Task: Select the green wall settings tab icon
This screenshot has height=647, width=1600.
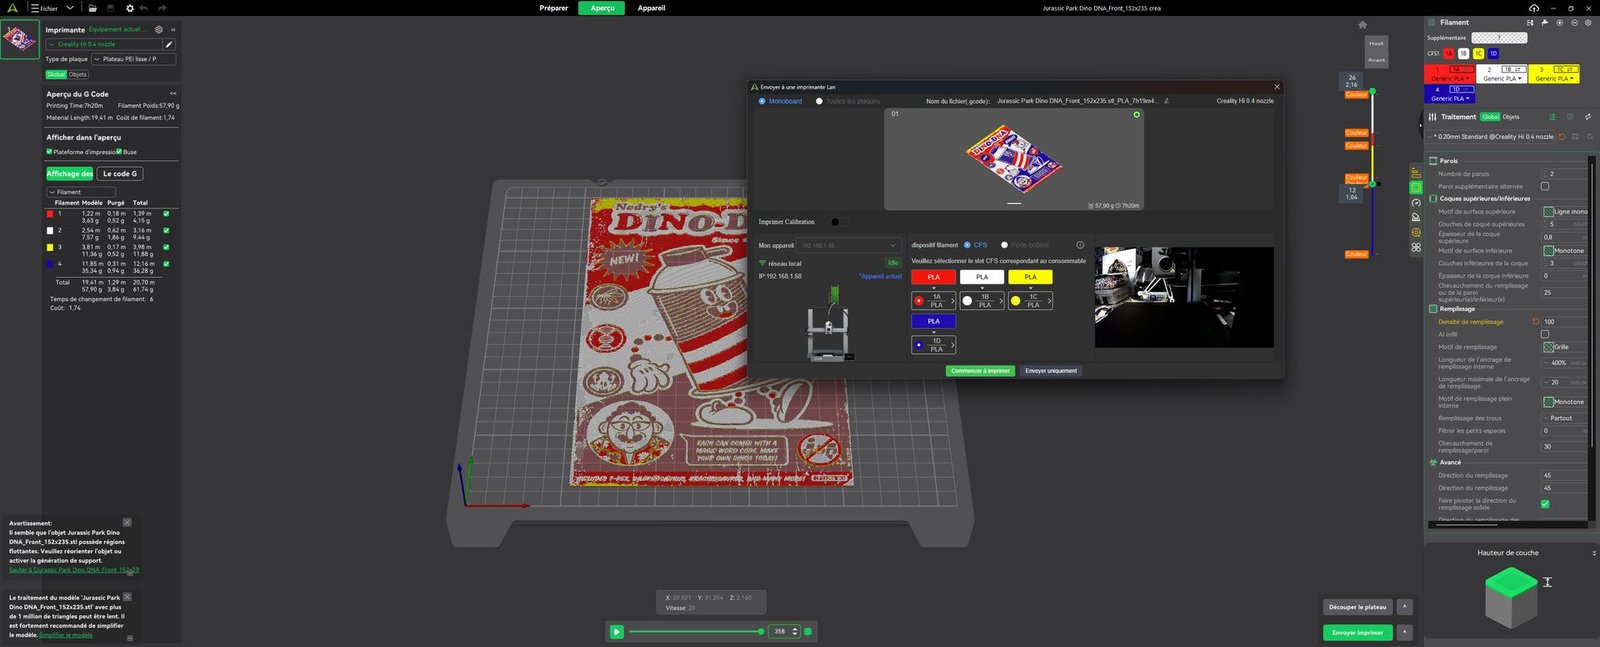Action: [1416, 187]
